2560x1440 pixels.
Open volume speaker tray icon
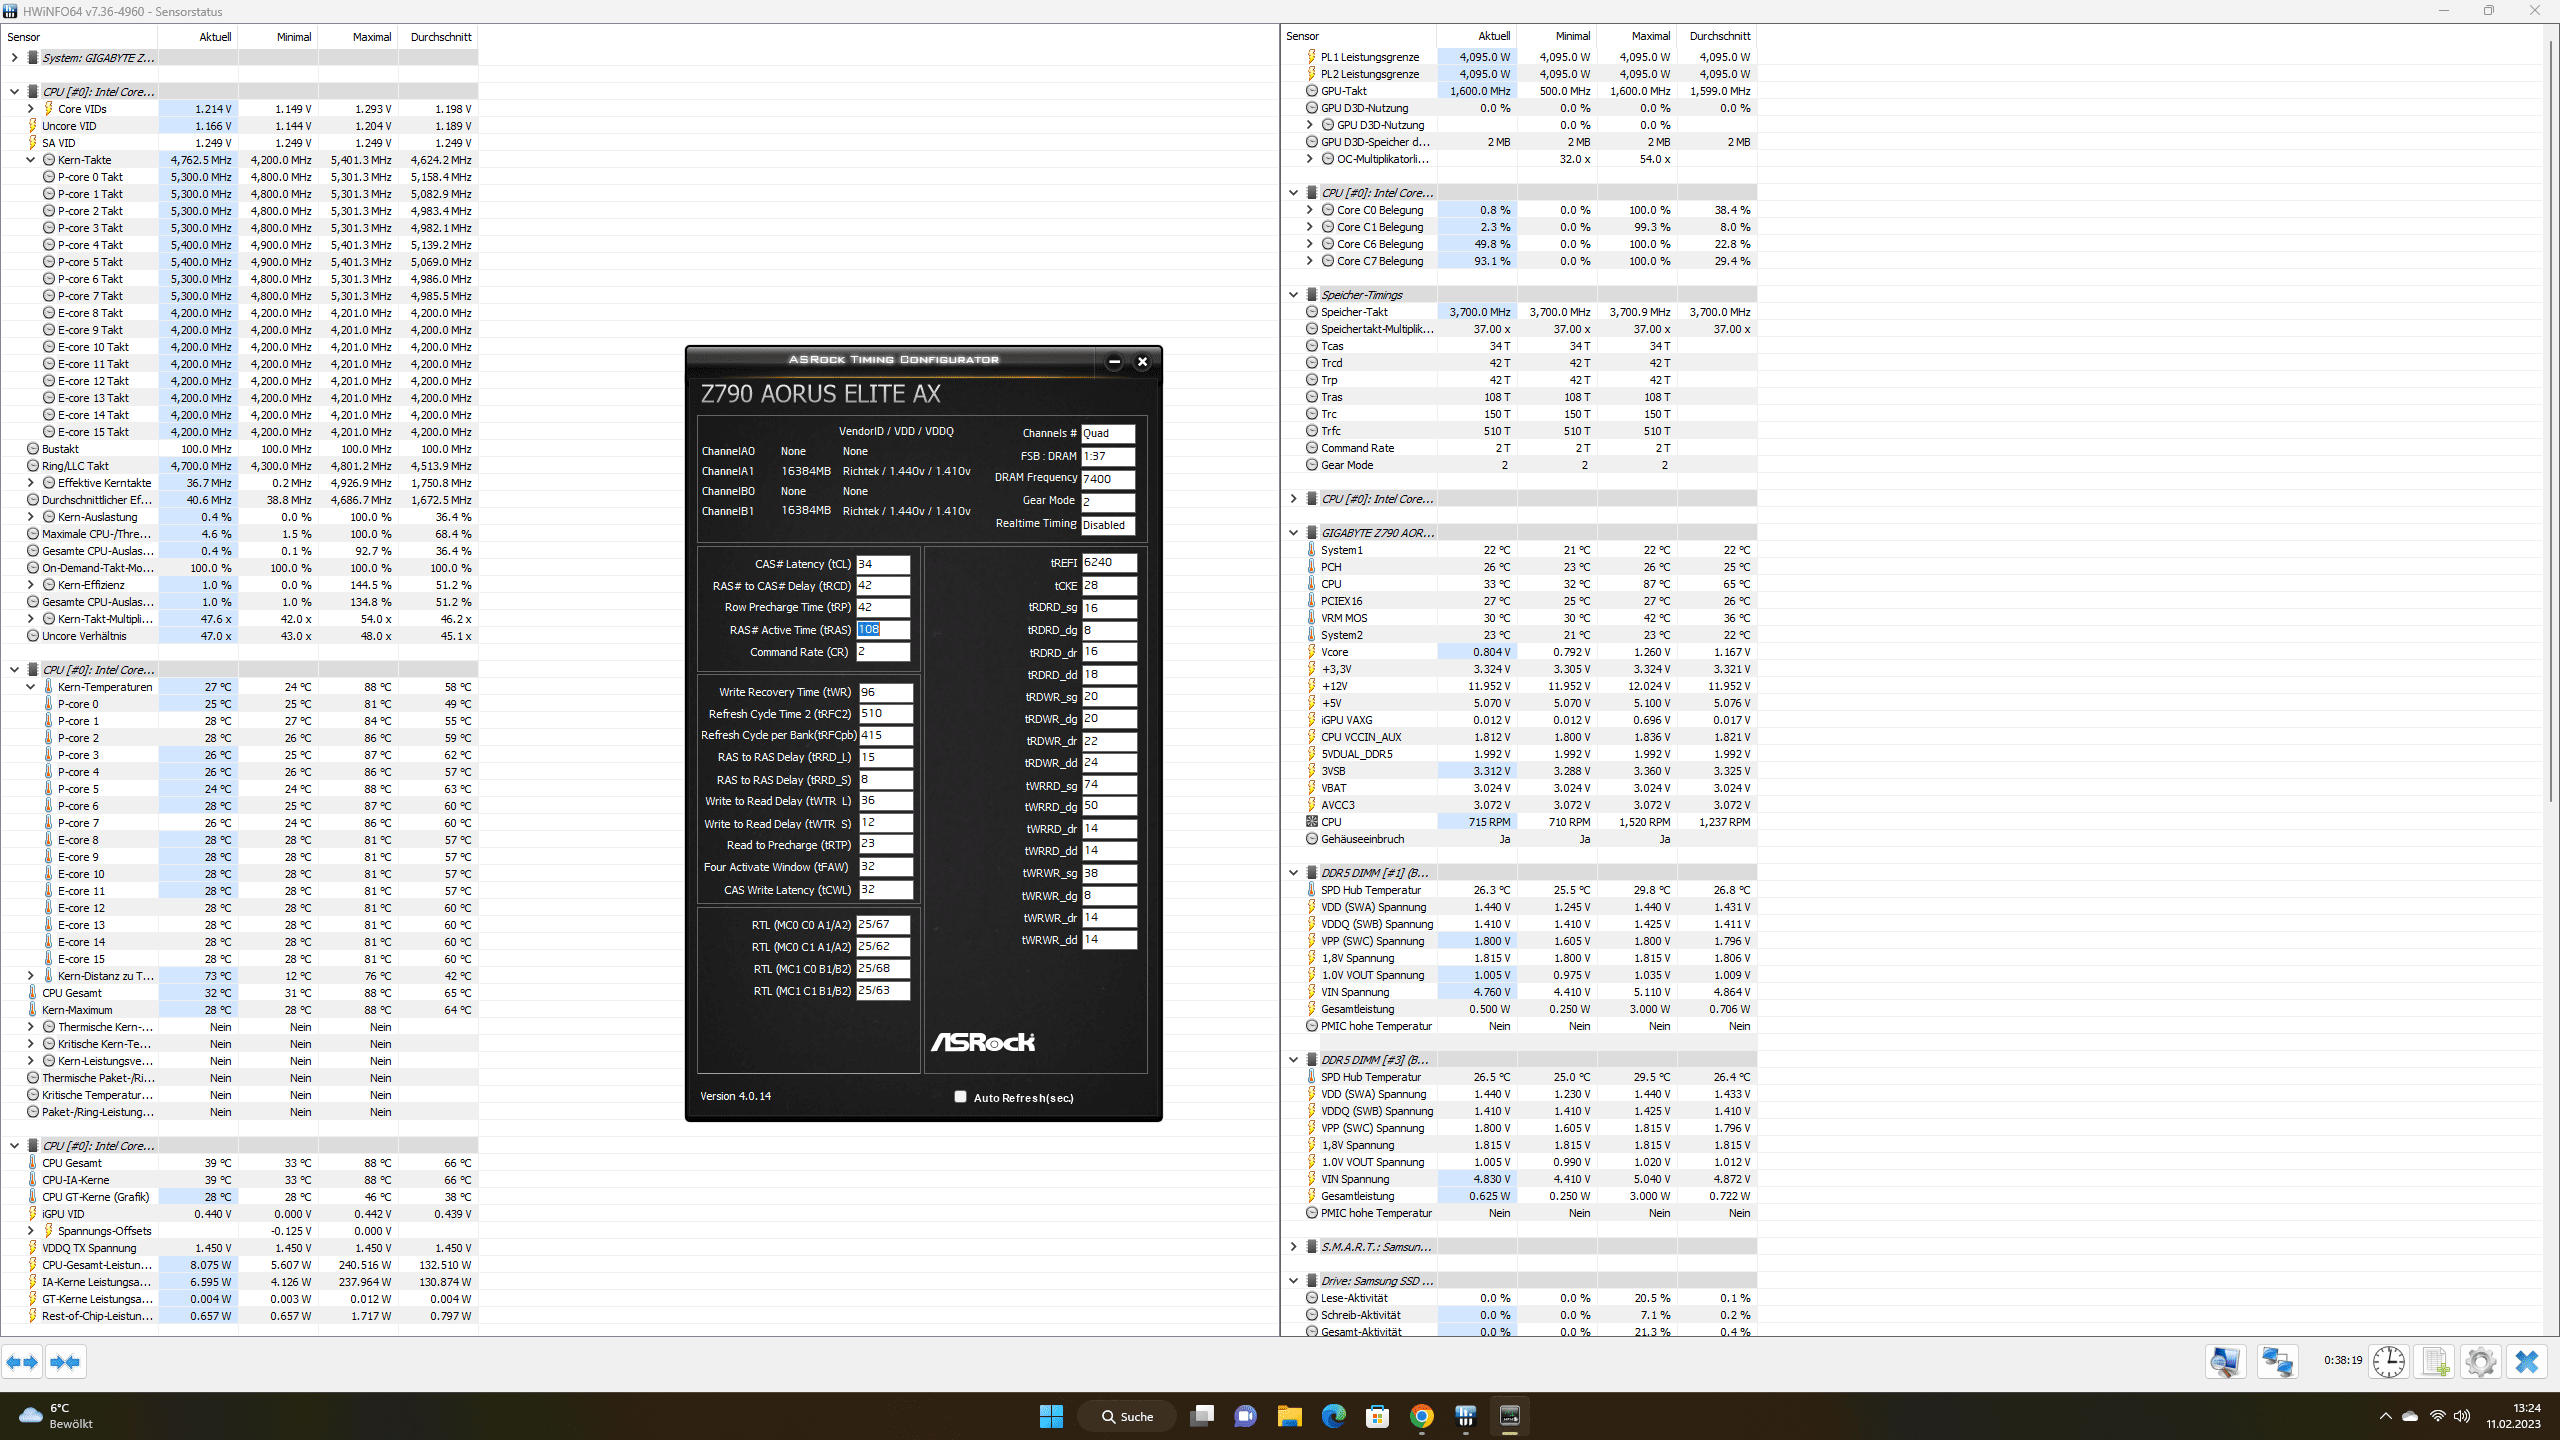click(x=2462, y=1416)
